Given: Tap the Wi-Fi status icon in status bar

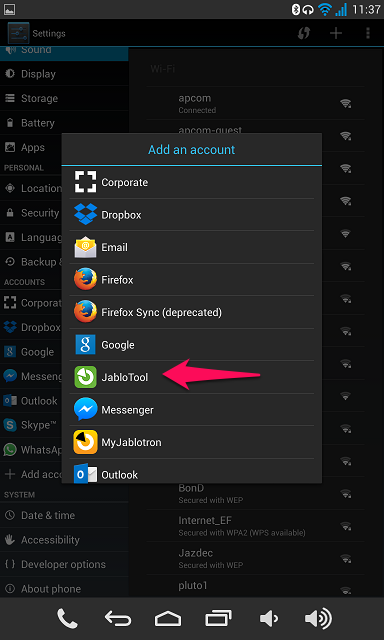Looking at the screenshot, I should [x=325, y=9].
